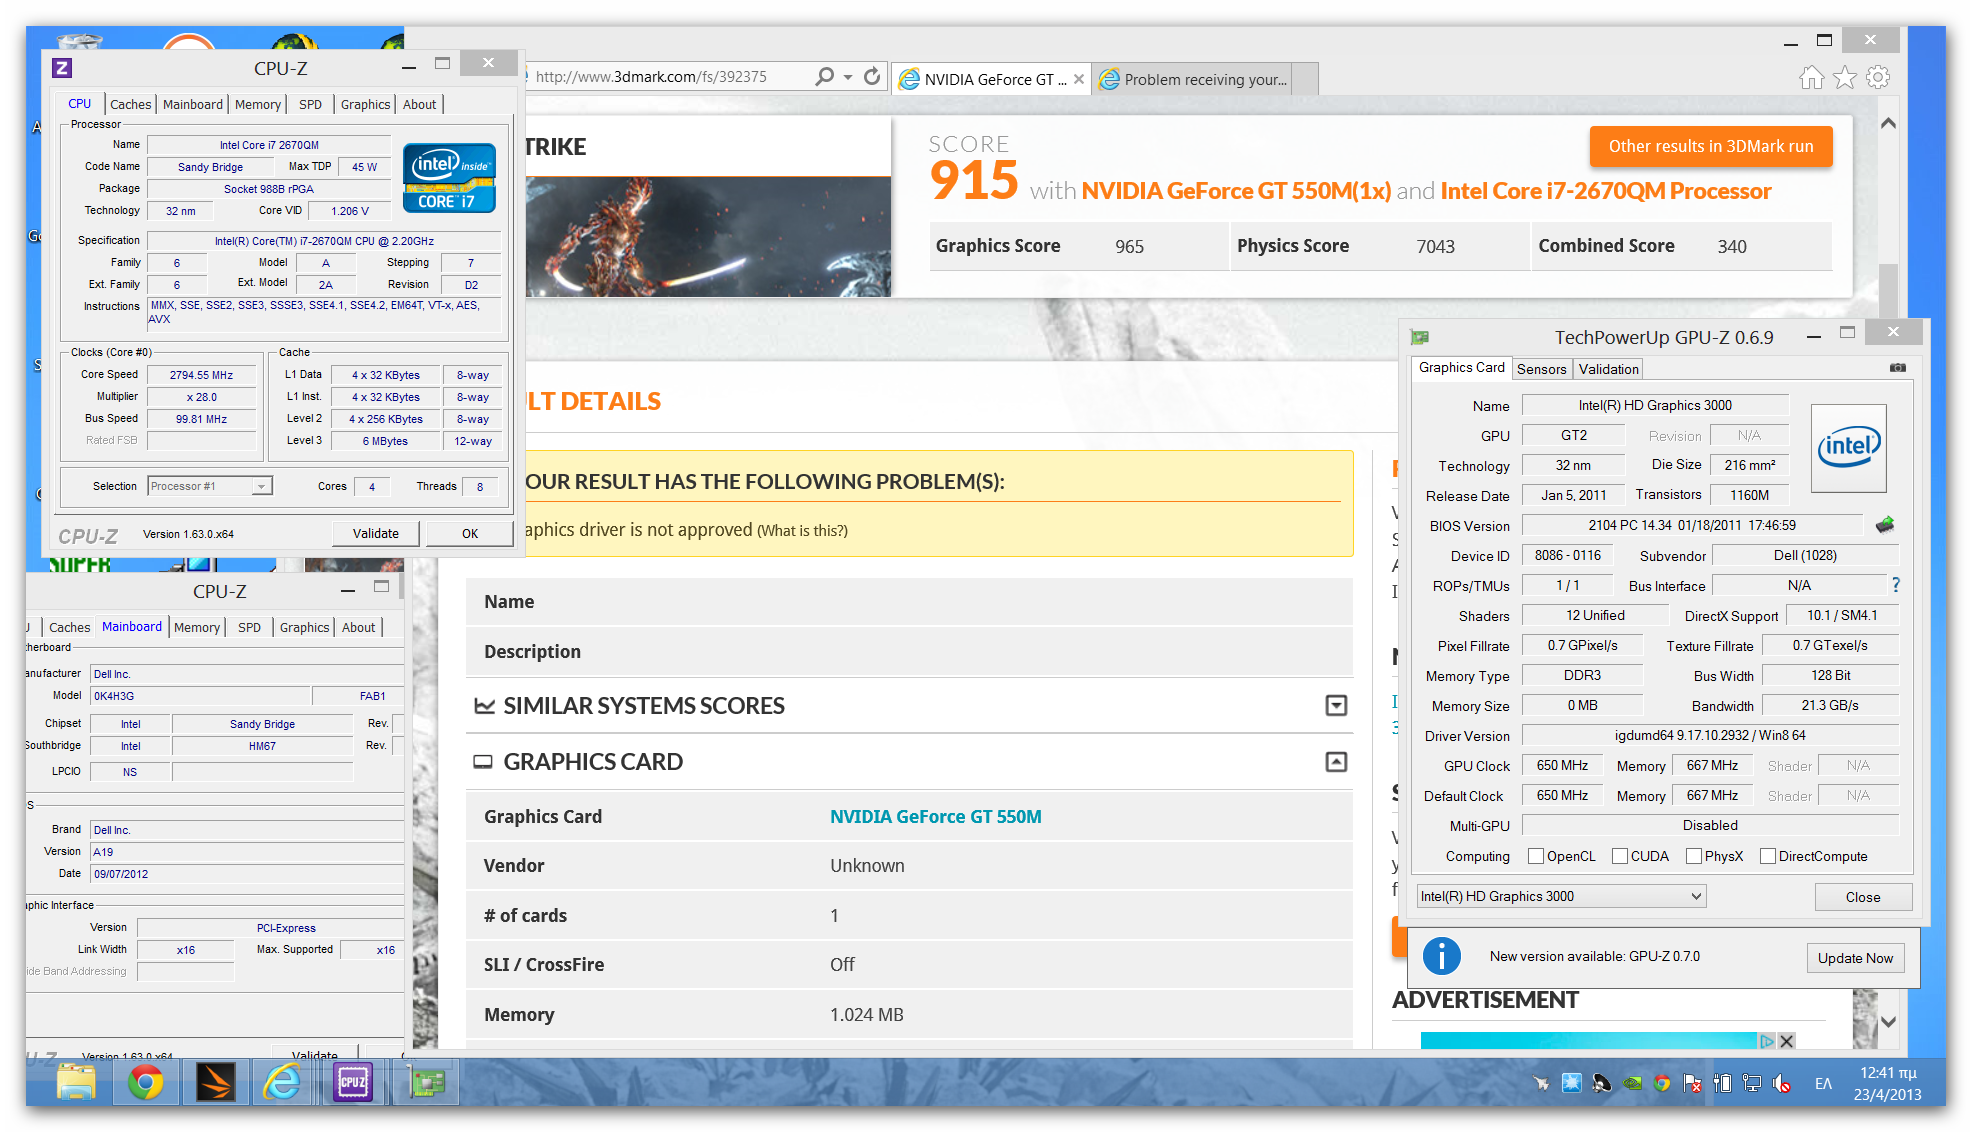Open the Mainboard tab in top CPU-Z window
Image resolution: width=1972 pixels, height=1132 pixels.
(193, 104)
